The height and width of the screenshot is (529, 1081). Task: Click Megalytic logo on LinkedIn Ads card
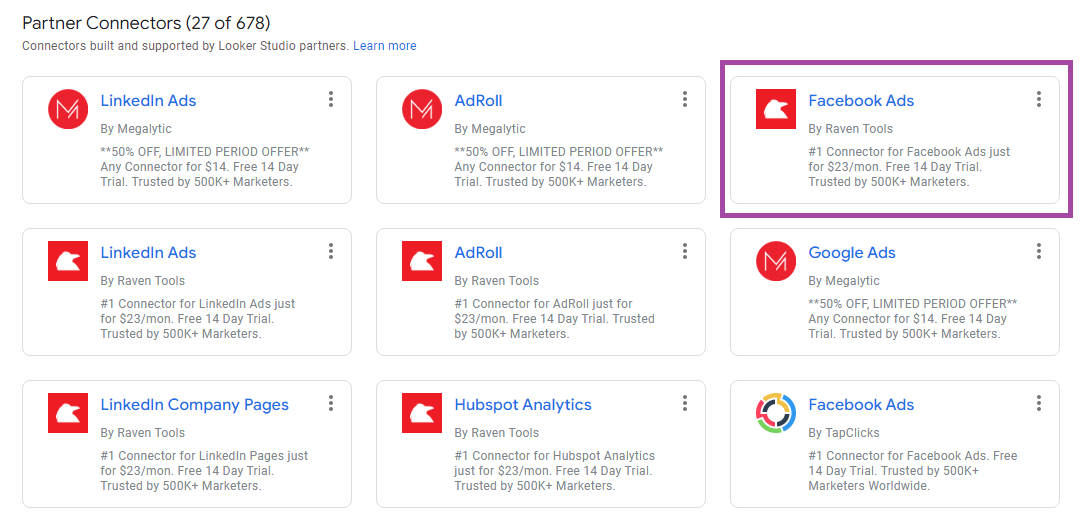68,109
